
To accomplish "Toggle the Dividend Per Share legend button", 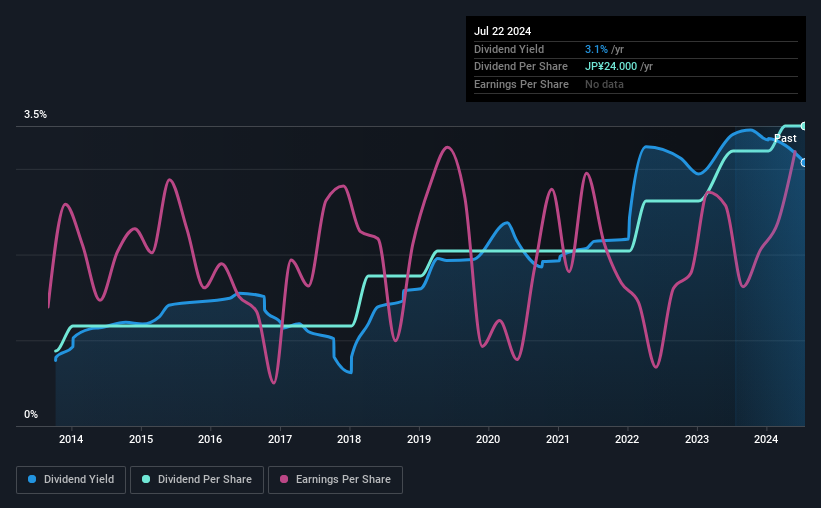I will coord(197,480).
